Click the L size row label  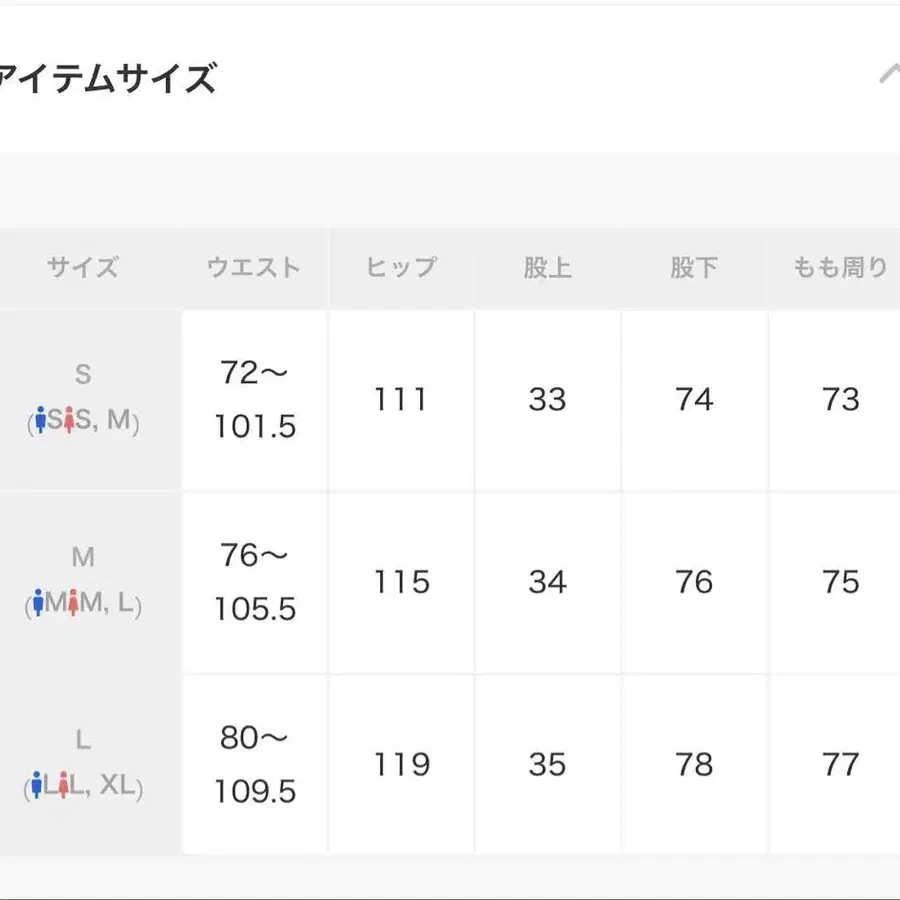[83, 740]
